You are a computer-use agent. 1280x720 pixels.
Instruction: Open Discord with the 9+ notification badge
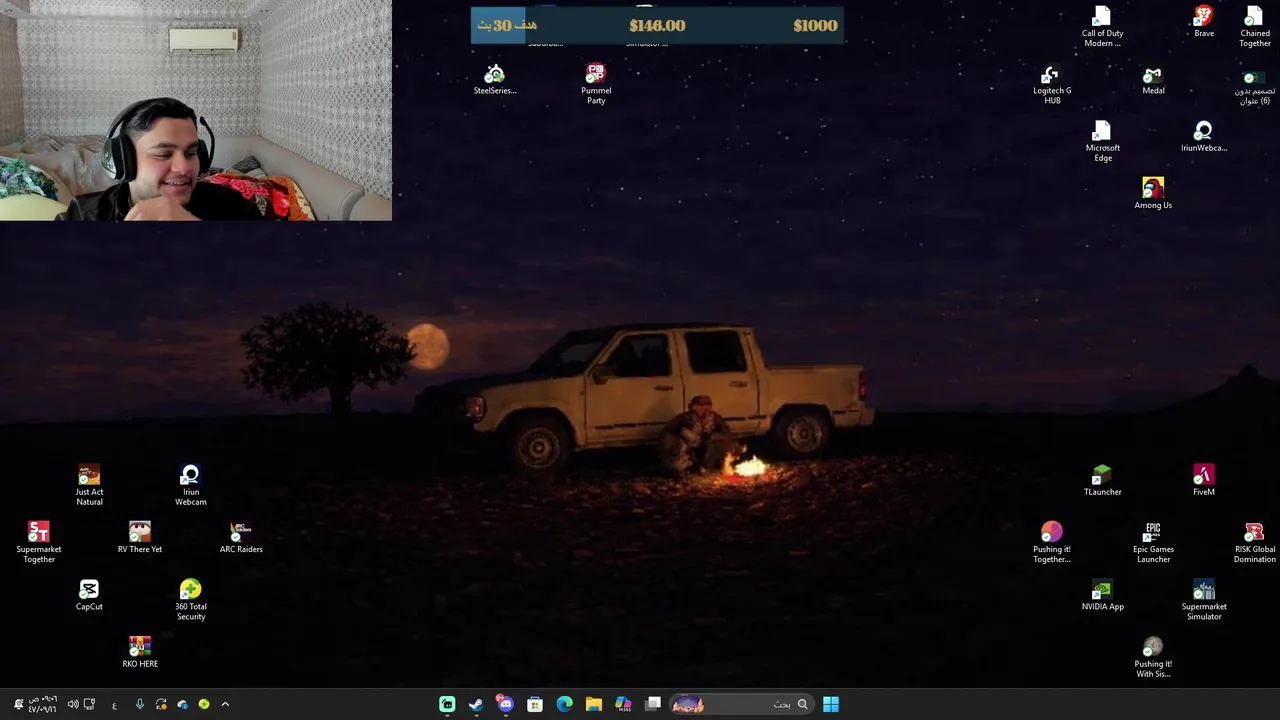click(x=505, y=704)
